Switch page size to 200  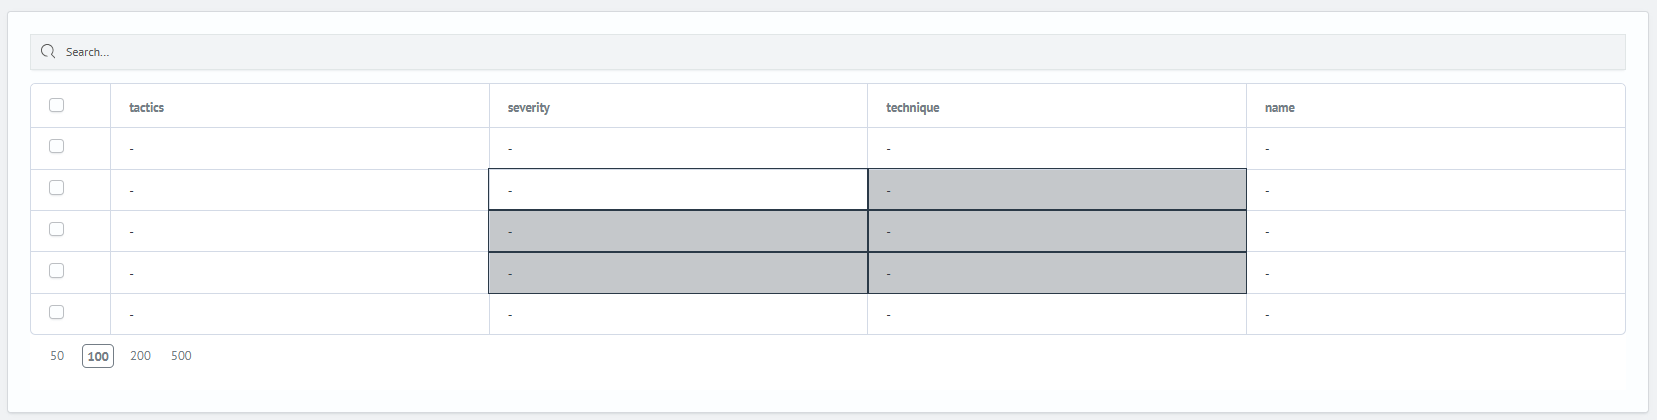coord(141,356)
